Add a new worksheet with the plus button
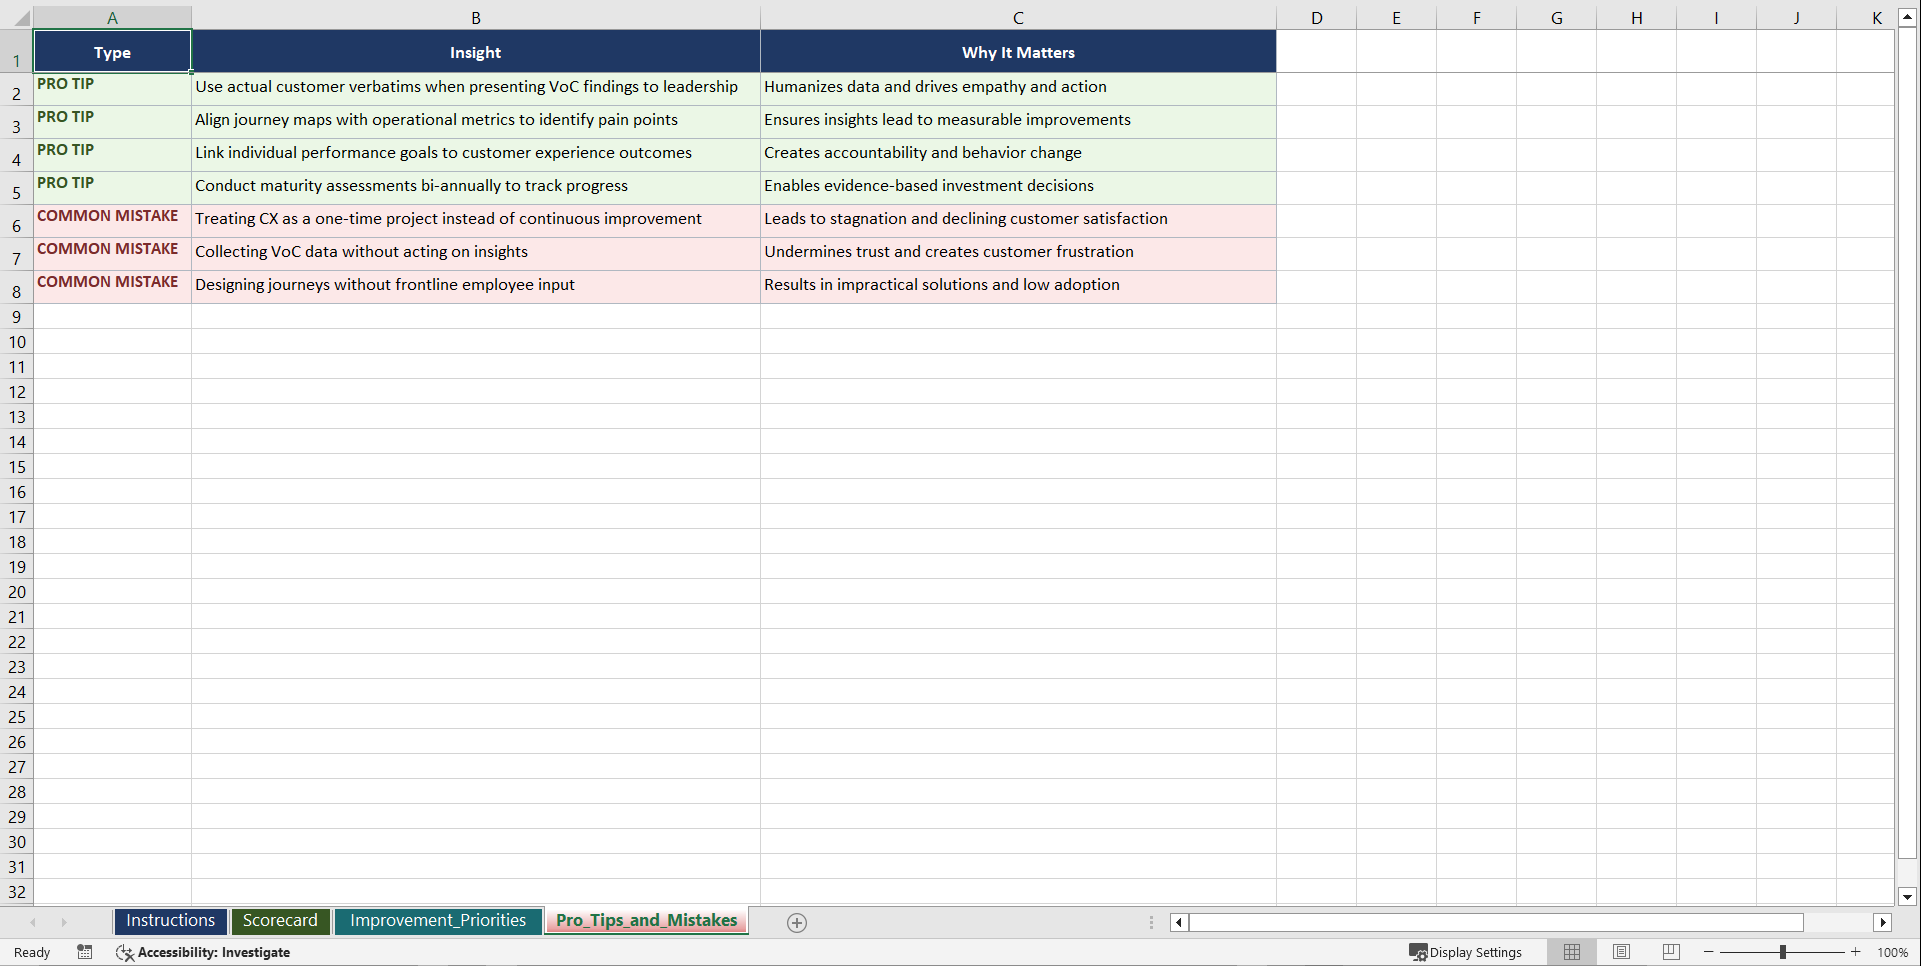Screen dimensions: 1921x966 click(797, 922)
